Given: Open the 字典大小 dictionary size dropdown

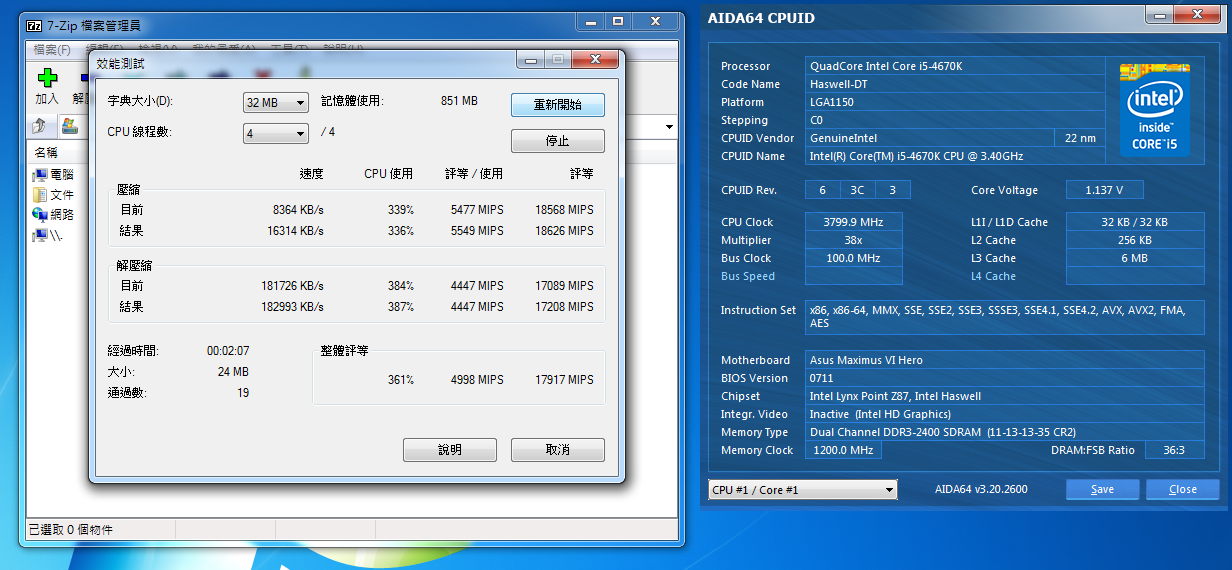Looking at the screenshot, I should (x=276, y=103).
